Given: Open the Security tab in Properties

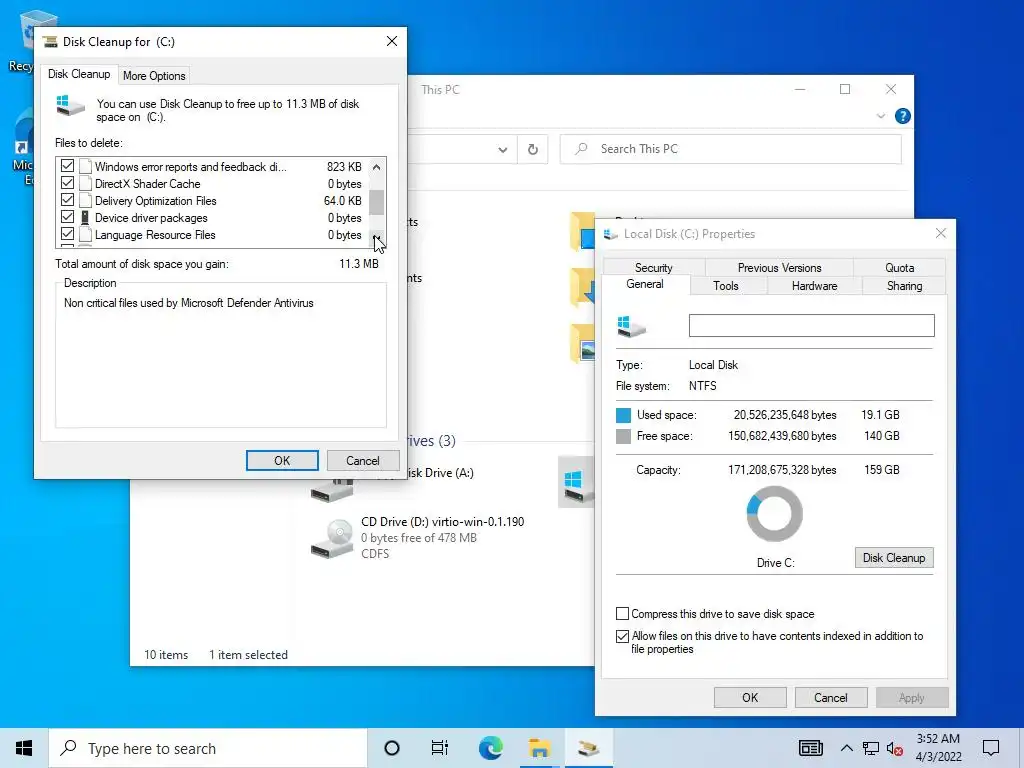Looking at the screenshot, I should [x=654, y=268].
